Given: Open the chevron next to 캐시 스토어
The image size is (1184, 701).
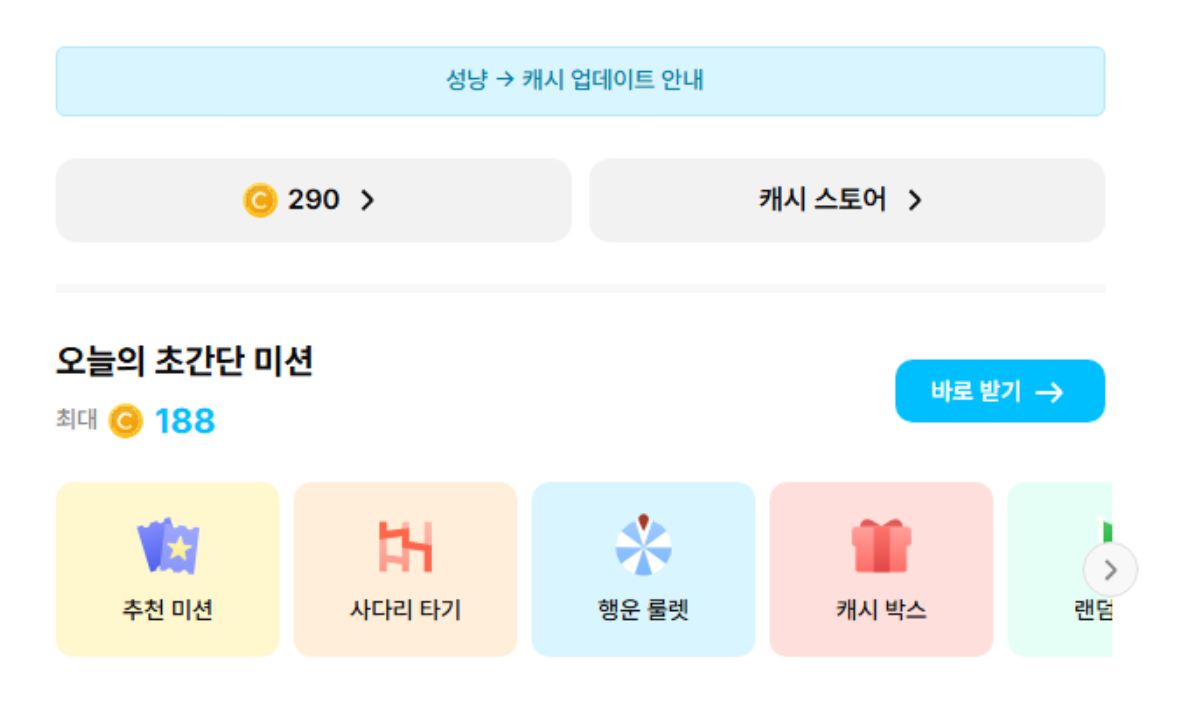Looking at the screenshot, I should tap(914, 201).
